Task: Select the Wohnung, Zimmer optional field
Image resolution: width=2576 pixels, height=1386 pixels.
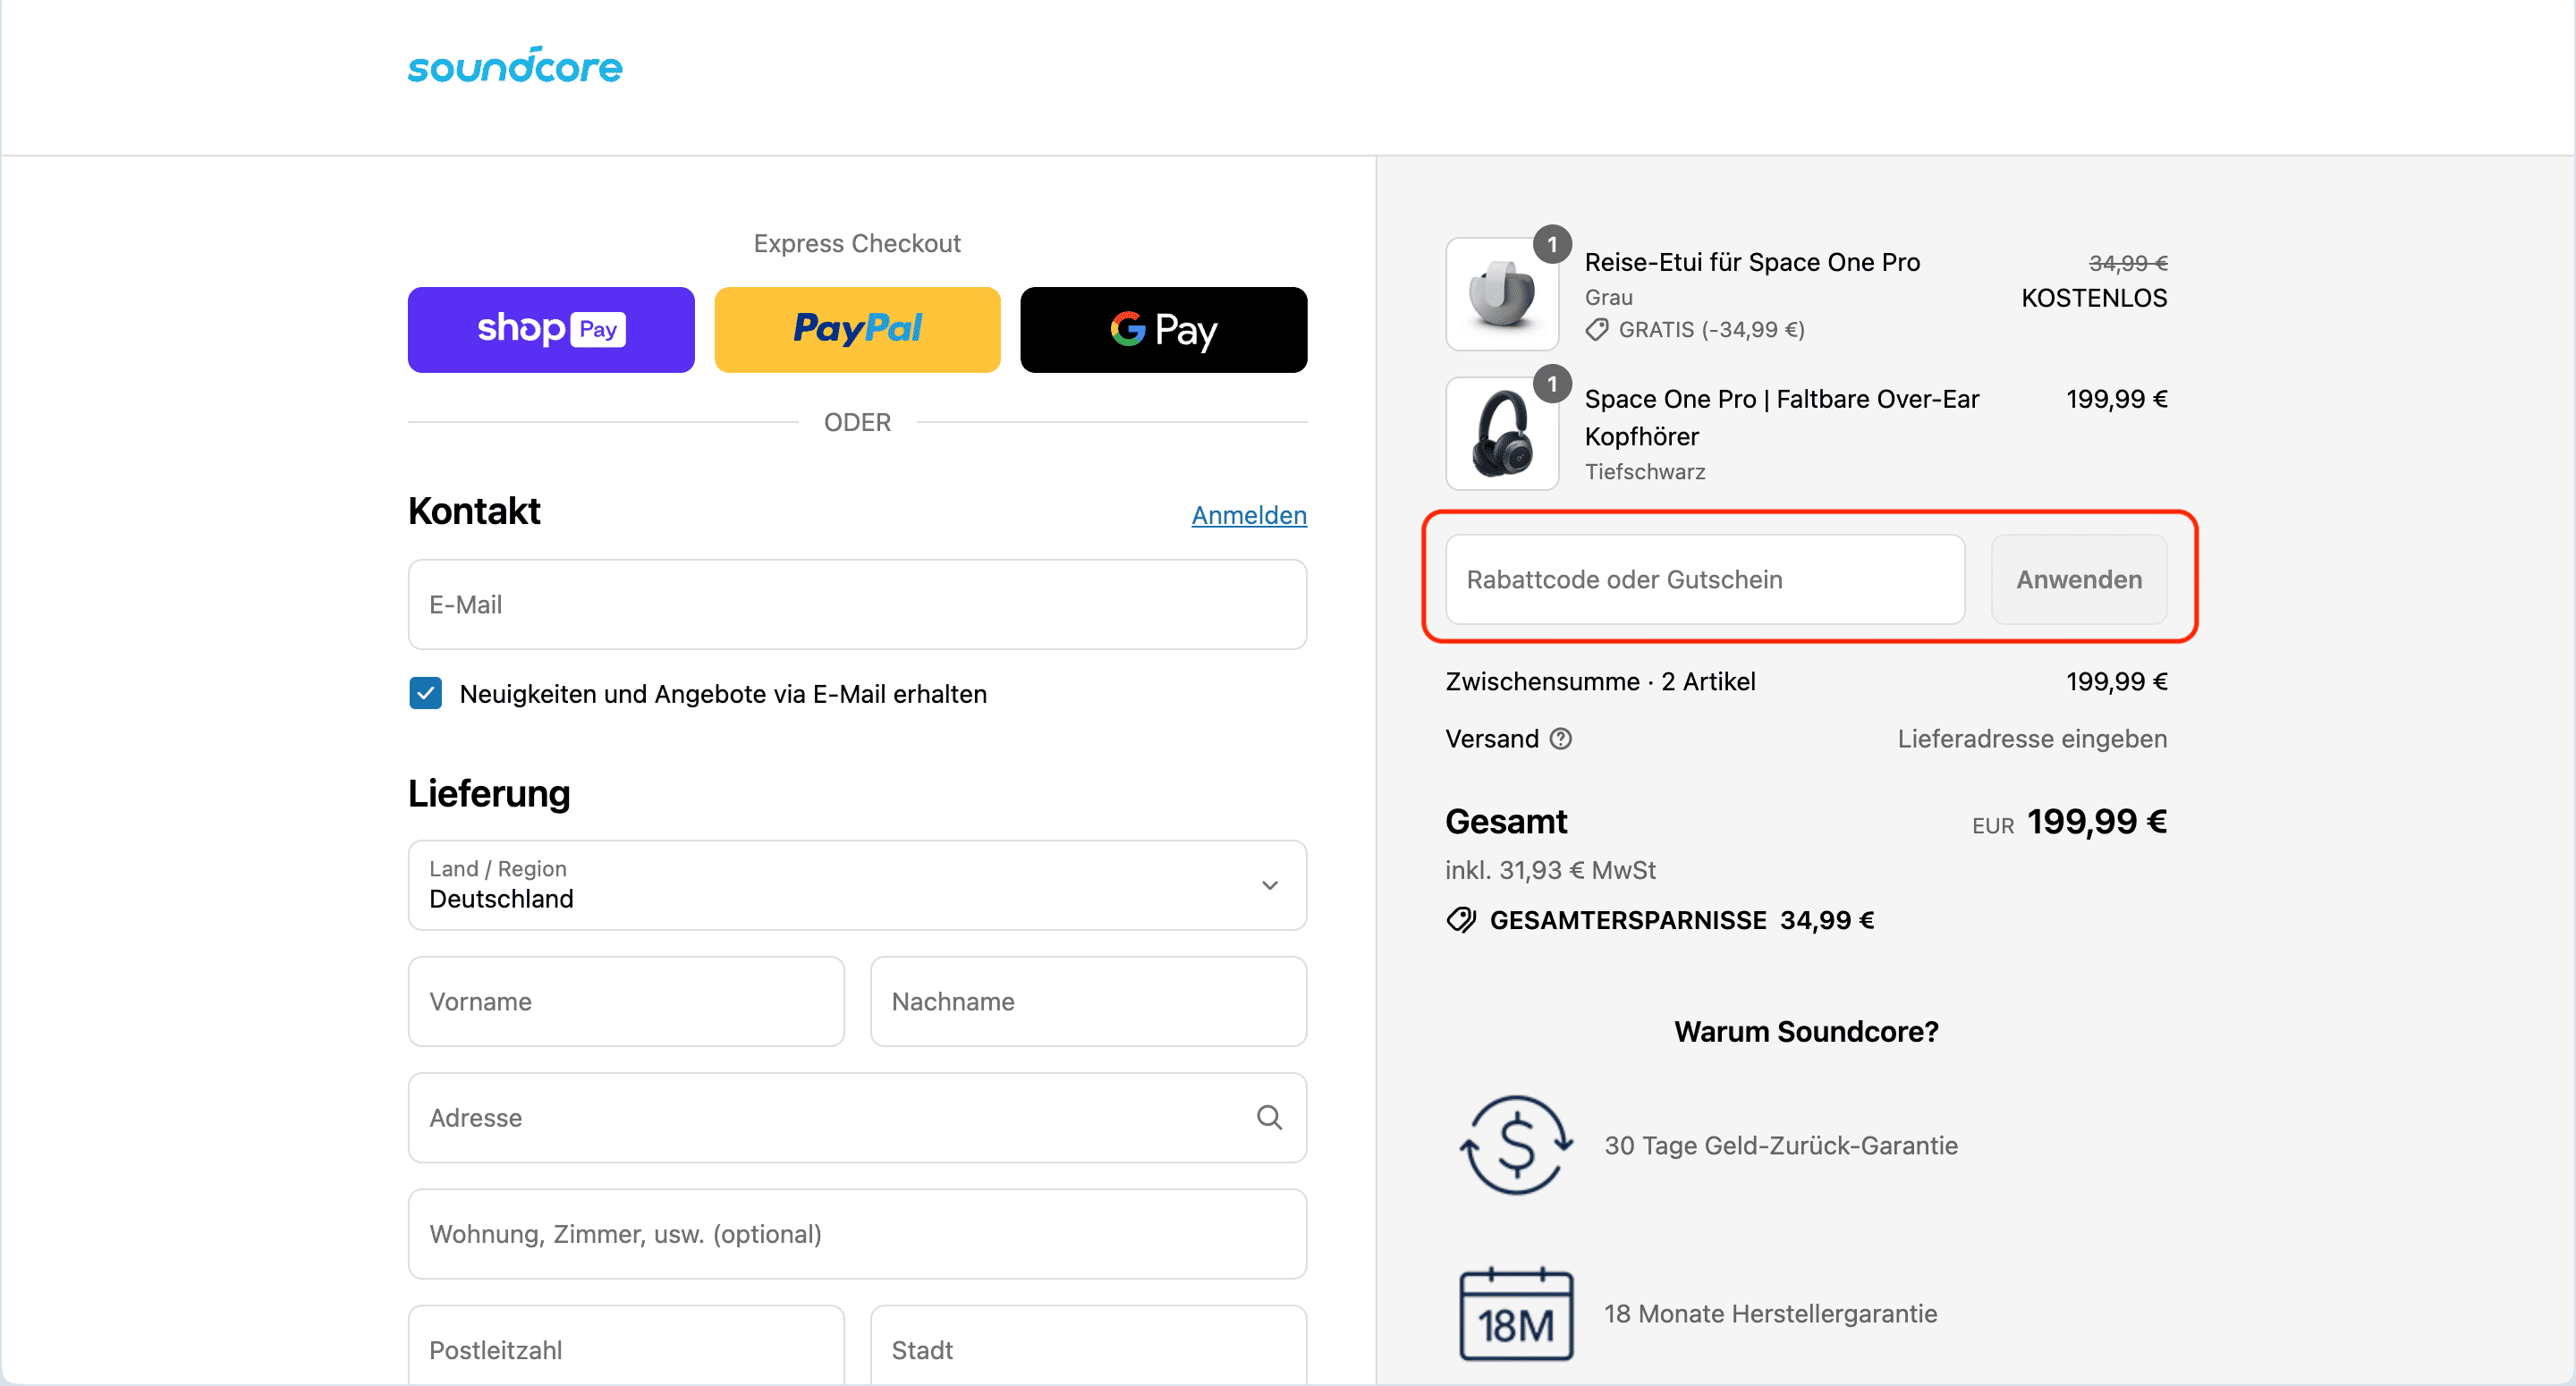Action: click(857, 1233)
